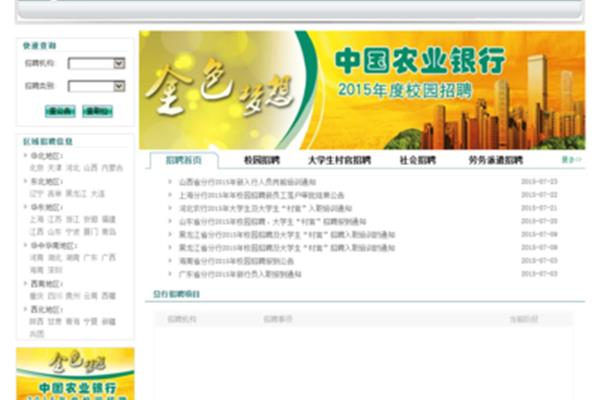Select the 内蒙古 region link
The height and width of the screenshot is (400, 600).
[x=112, y=168]
